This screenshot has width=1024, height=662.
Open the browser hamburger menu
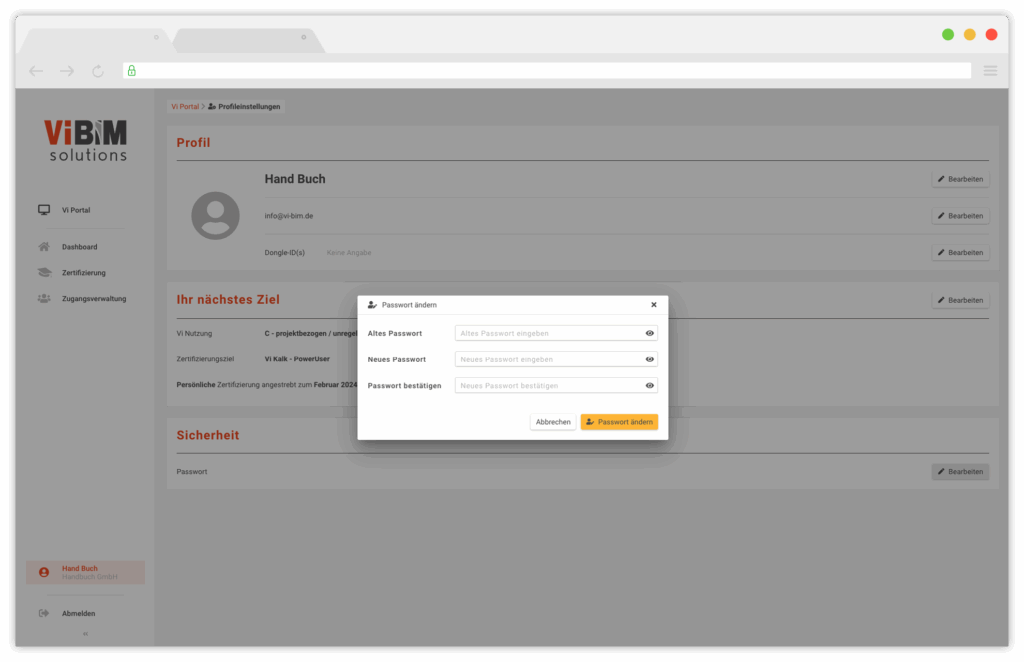coord(990,71)
